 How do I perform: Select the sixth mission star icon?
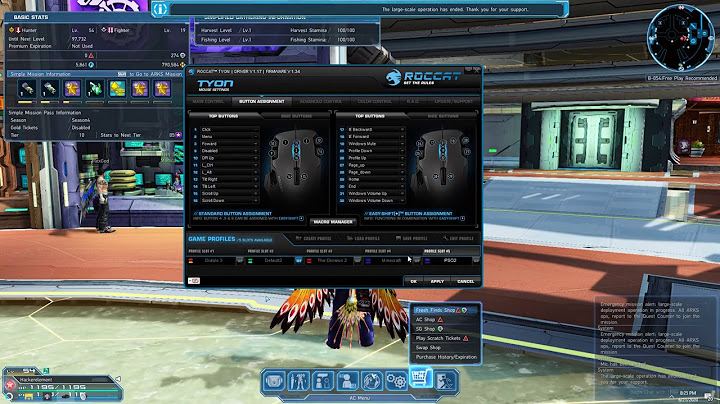coord(140,88)
